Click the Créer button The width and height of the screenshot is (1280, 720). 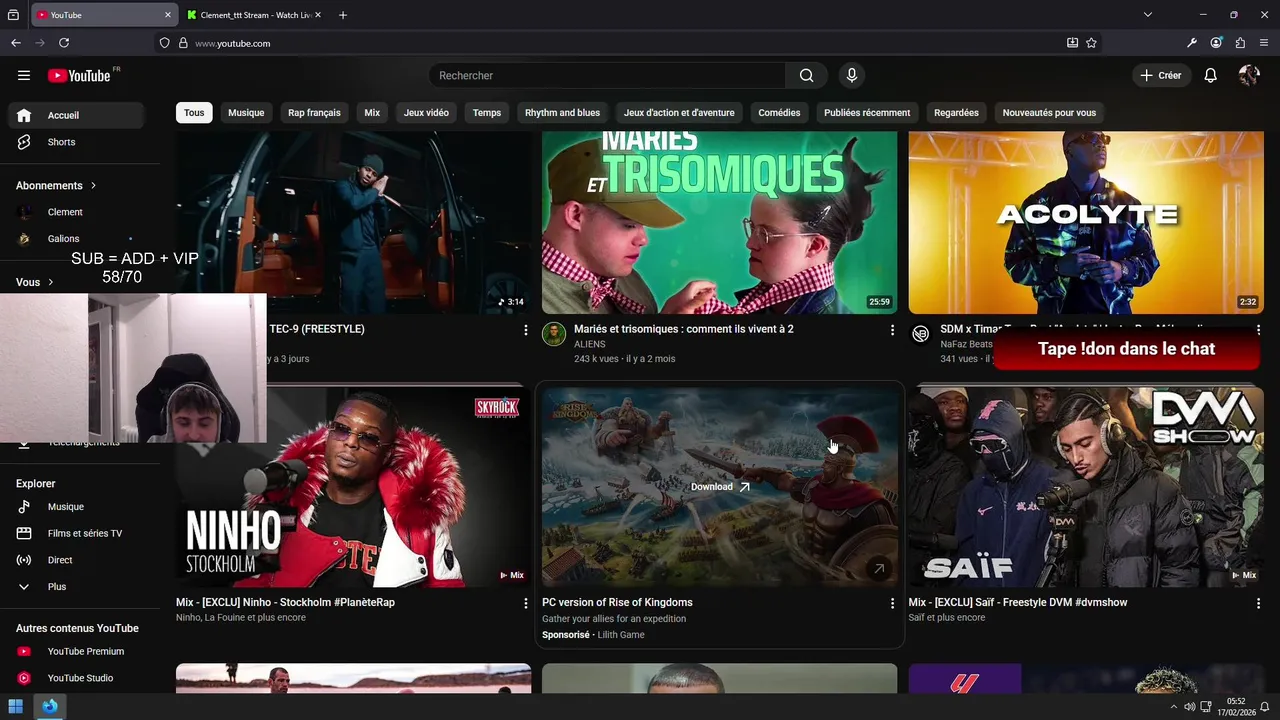tap(1160, 75)
